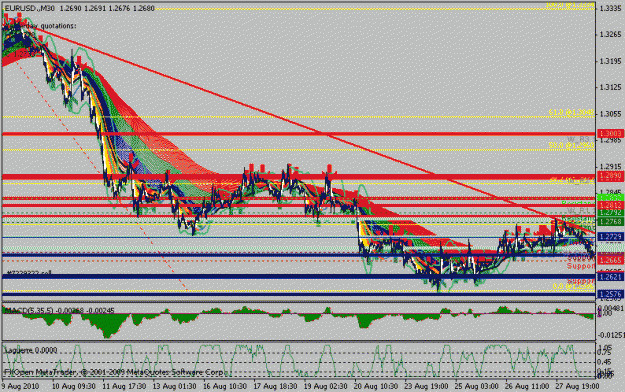Click the 61.8 @1.3048 Fibonacci label

(x=572, y=113)
